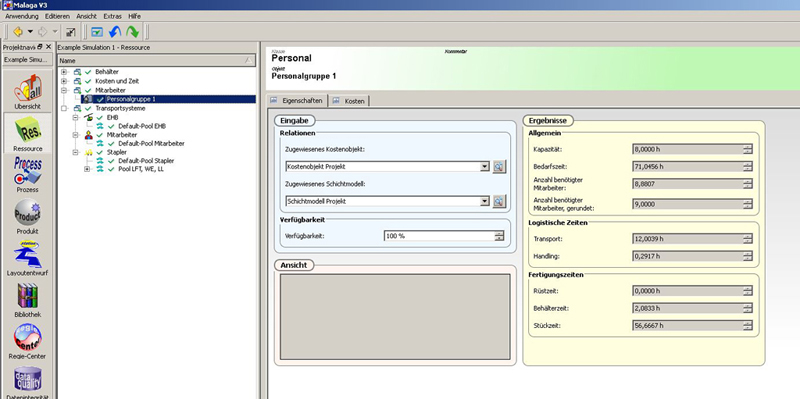Open the Ansicht menu

tap(86, 16)
